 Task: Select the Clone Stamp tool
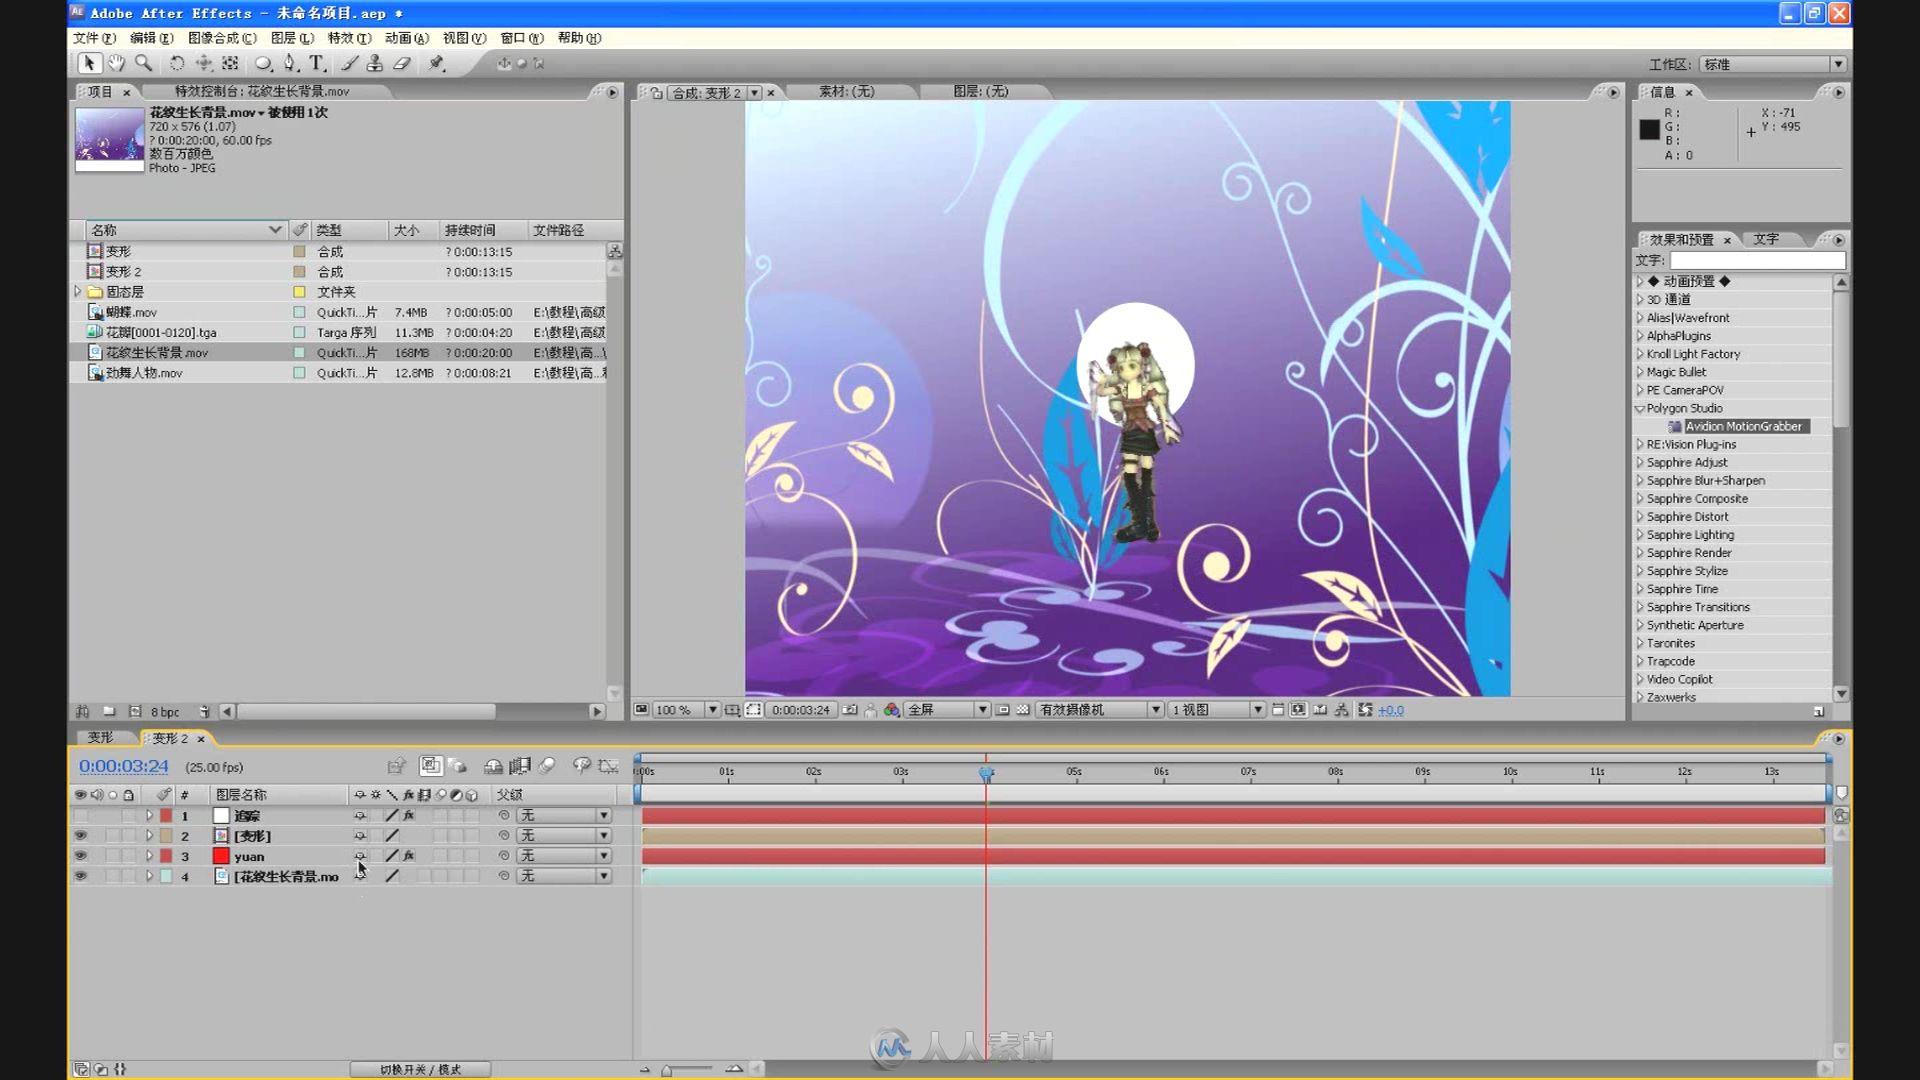pos(375,63)
